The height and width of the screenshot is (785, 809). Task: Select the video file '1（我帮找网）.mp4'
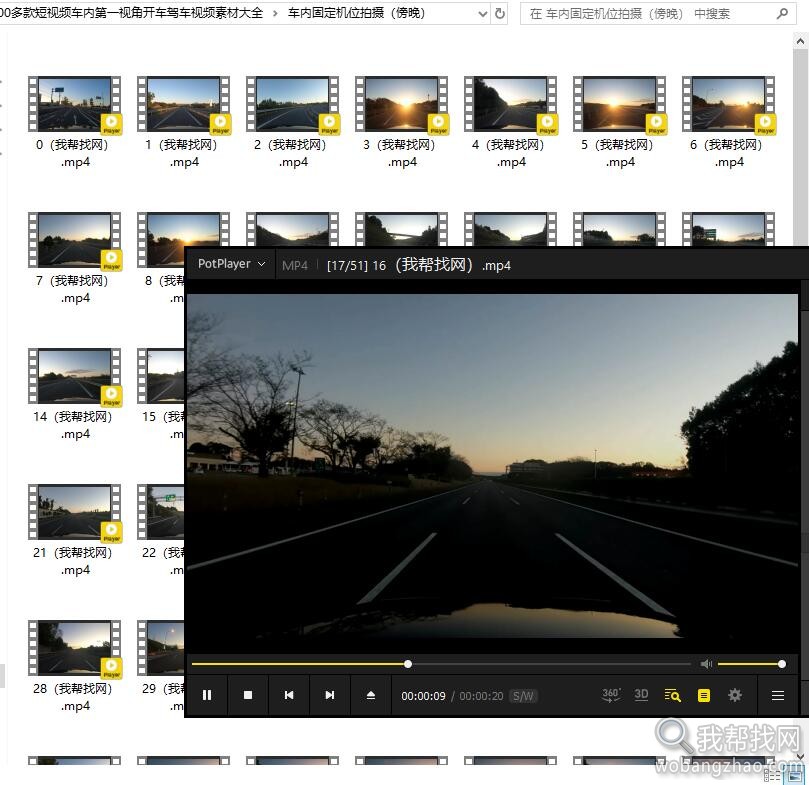coord(184,122)
